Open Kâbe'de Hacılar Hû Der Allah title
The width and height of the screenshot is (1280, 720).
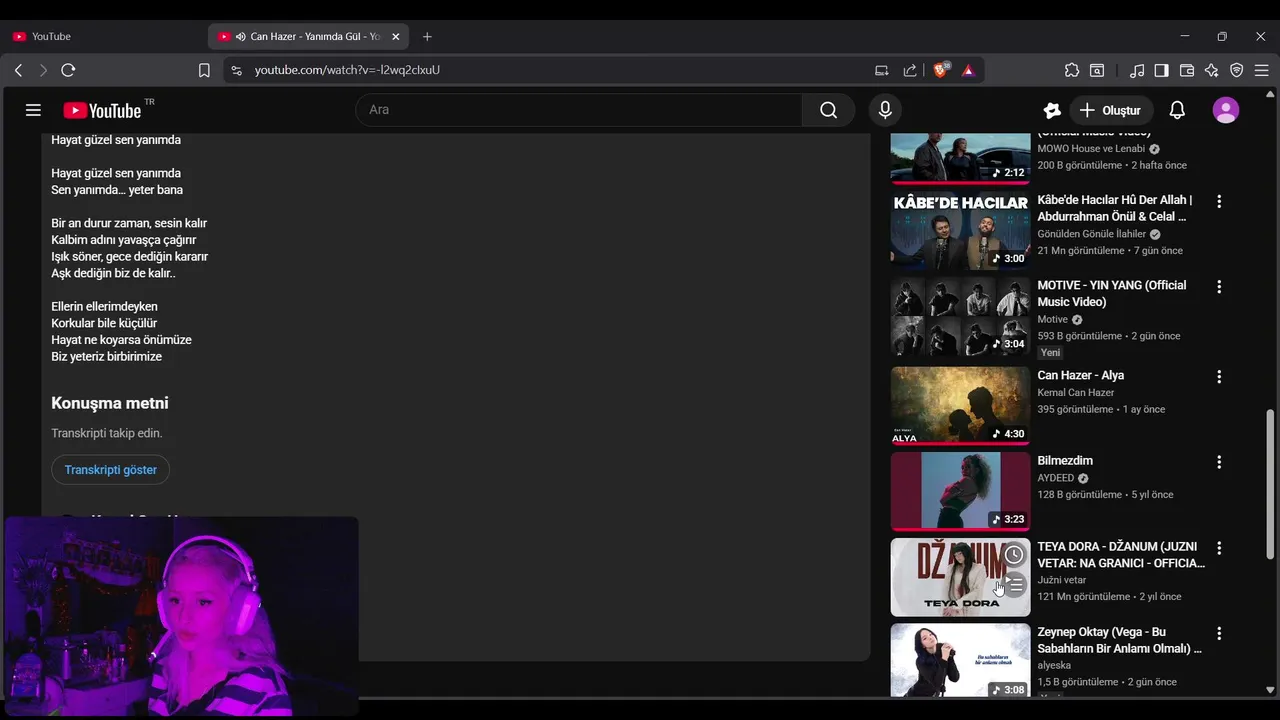pyautogui.click(x=1115, y=208)
